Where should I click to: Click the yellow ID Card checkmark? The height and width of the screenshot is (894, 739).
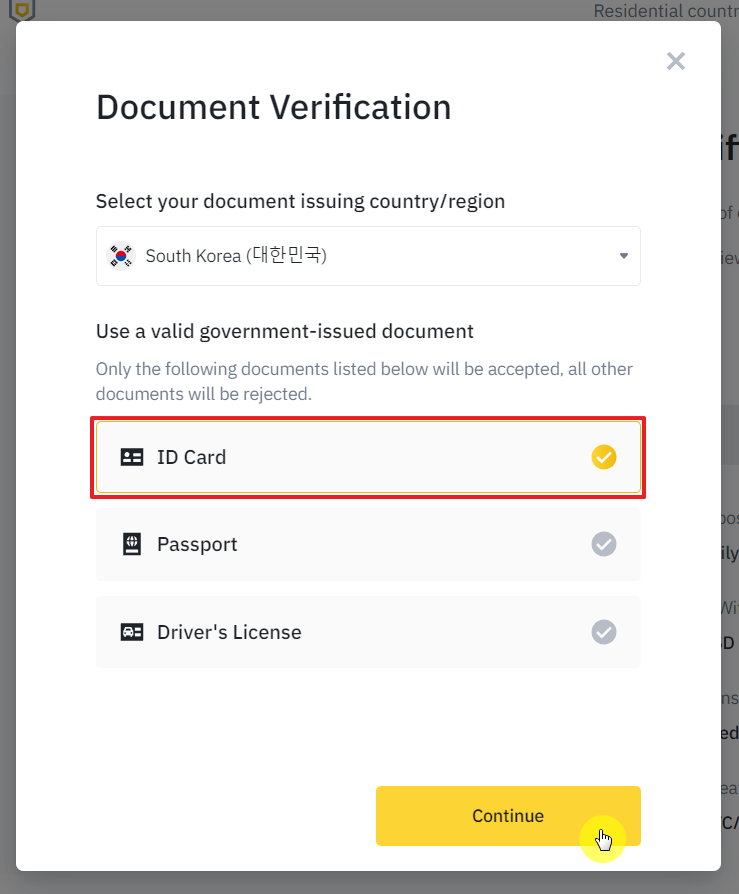click(x=604, y=457)
